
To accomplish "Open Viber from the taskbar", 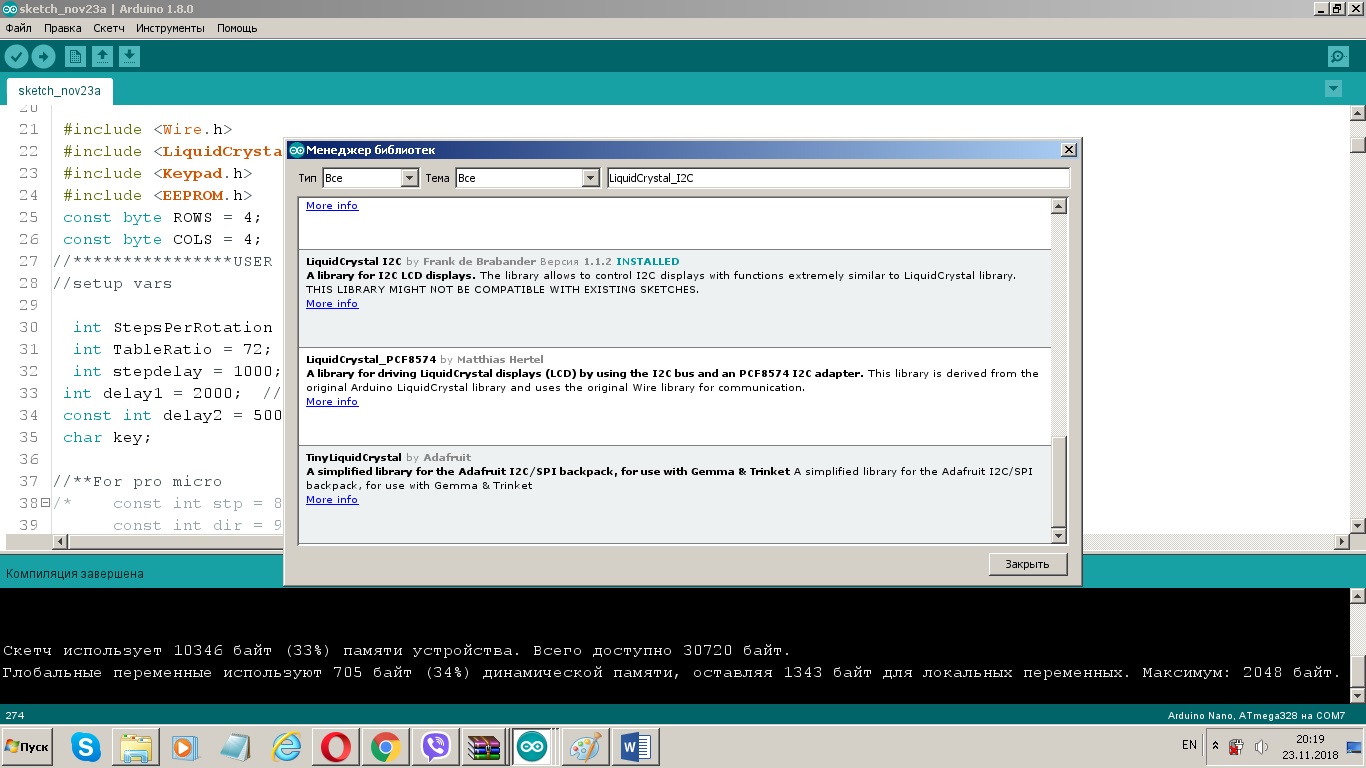I will pos(435,747).
